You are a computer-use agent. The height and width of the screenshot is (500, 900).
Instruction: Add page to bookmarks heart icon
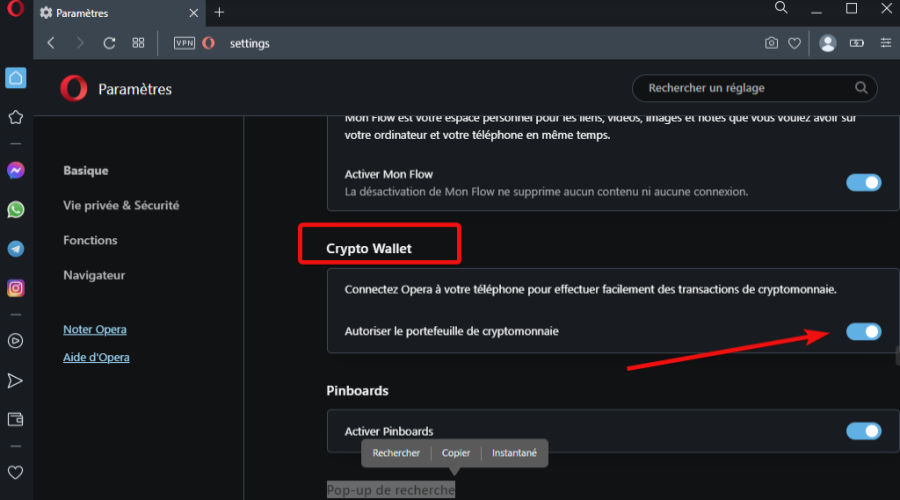click(x=794, y=43)
